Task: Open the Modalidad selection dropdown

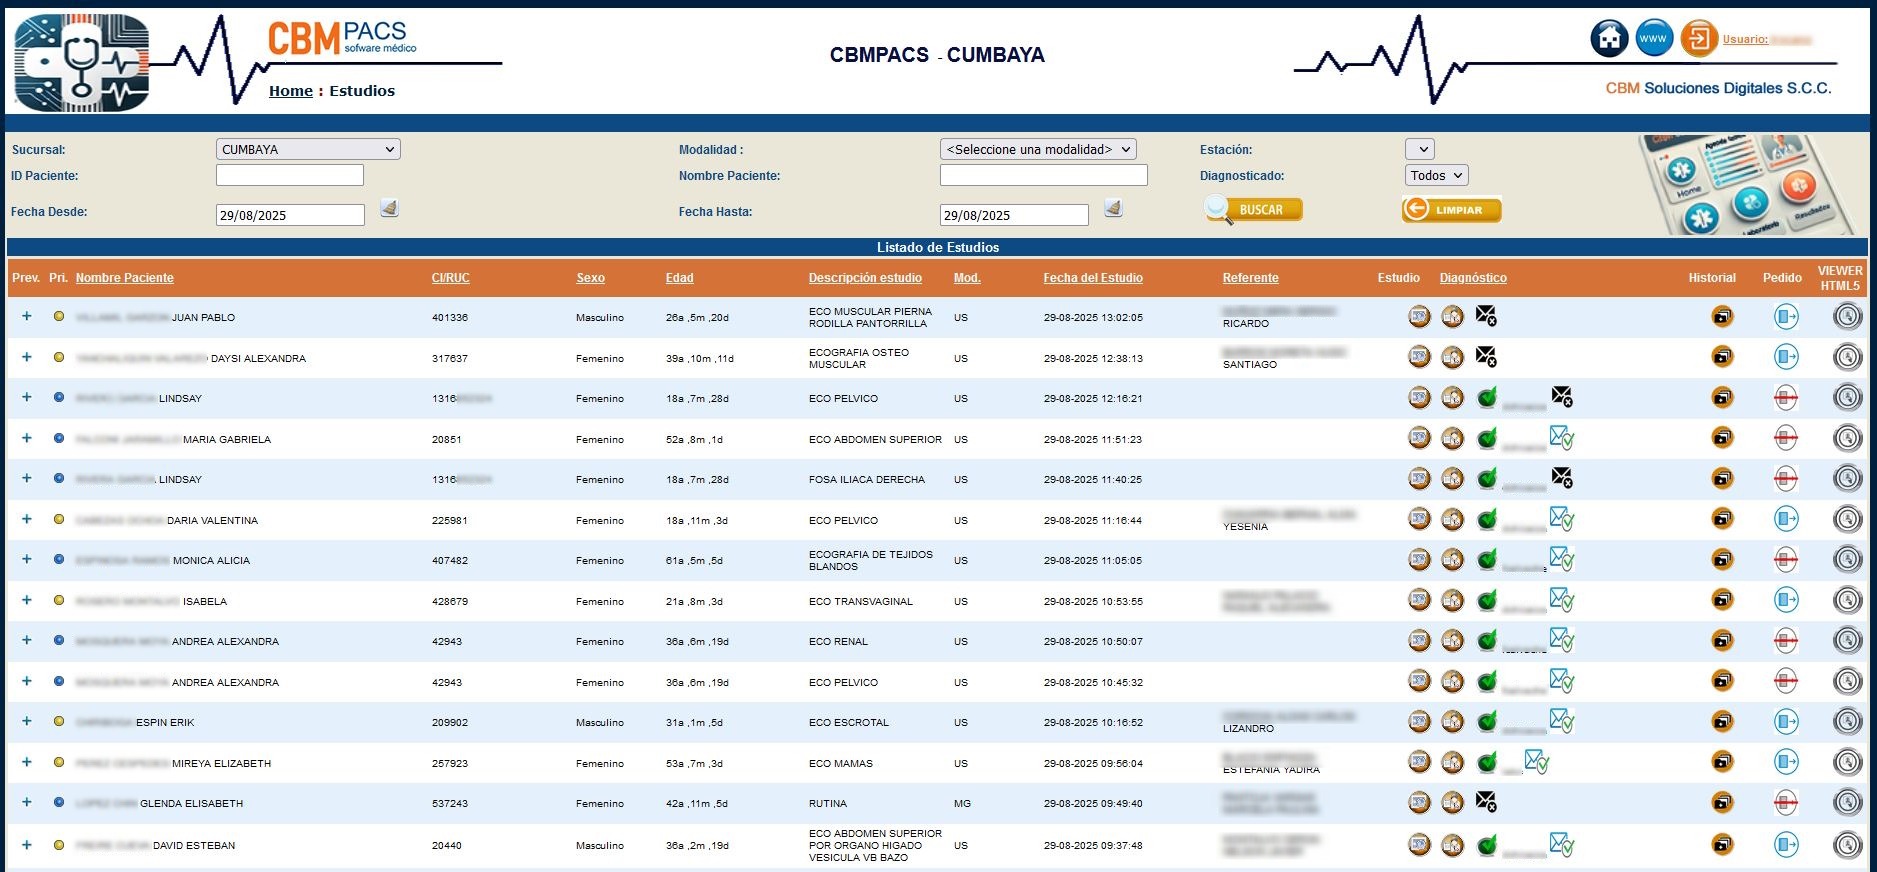Action: pos(1037,149)
